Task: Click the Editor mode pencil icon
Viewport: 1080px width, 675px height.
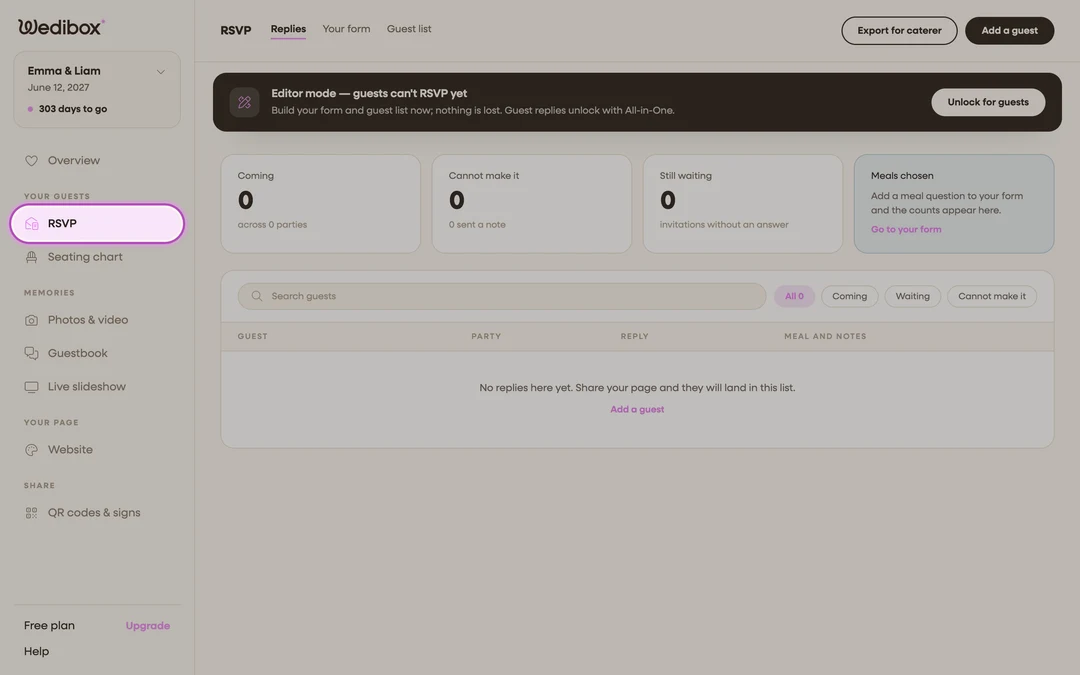Action: coord(245,103)
